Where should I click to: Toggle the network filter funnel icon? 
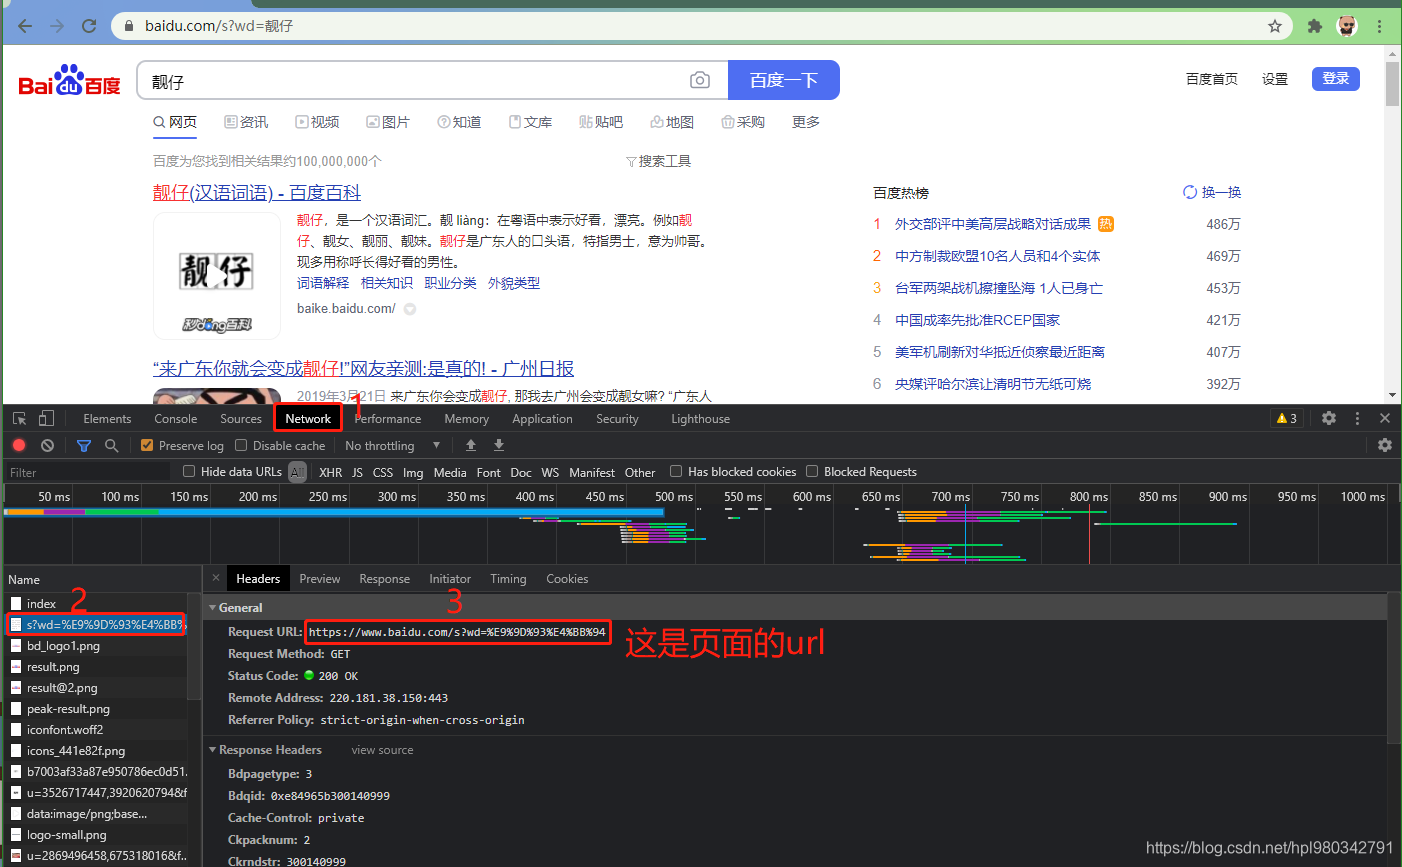(84, 445)
